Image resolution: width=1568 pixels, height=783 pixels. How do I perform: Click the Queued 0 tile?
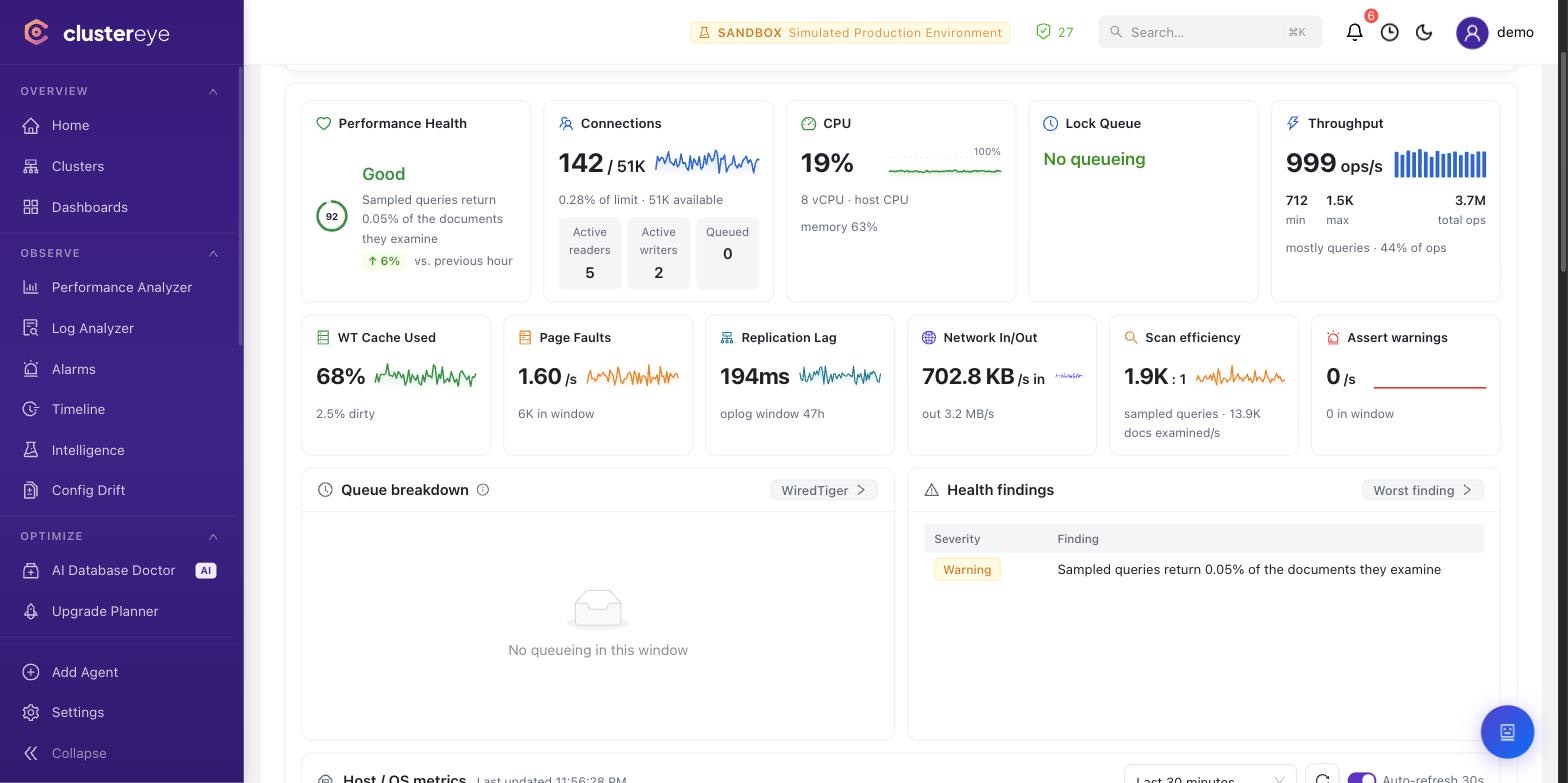[x=727, y=254]
